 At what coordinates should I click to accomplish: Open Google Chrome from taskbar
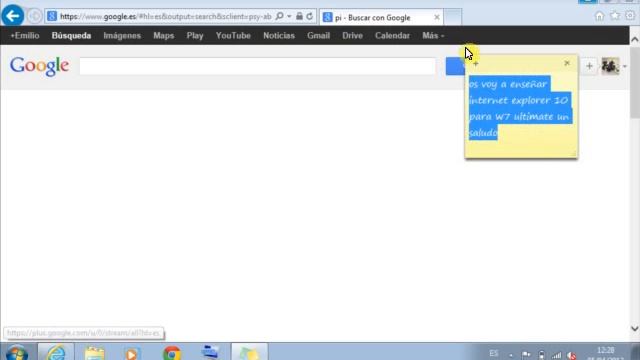(x=172, y=353)
